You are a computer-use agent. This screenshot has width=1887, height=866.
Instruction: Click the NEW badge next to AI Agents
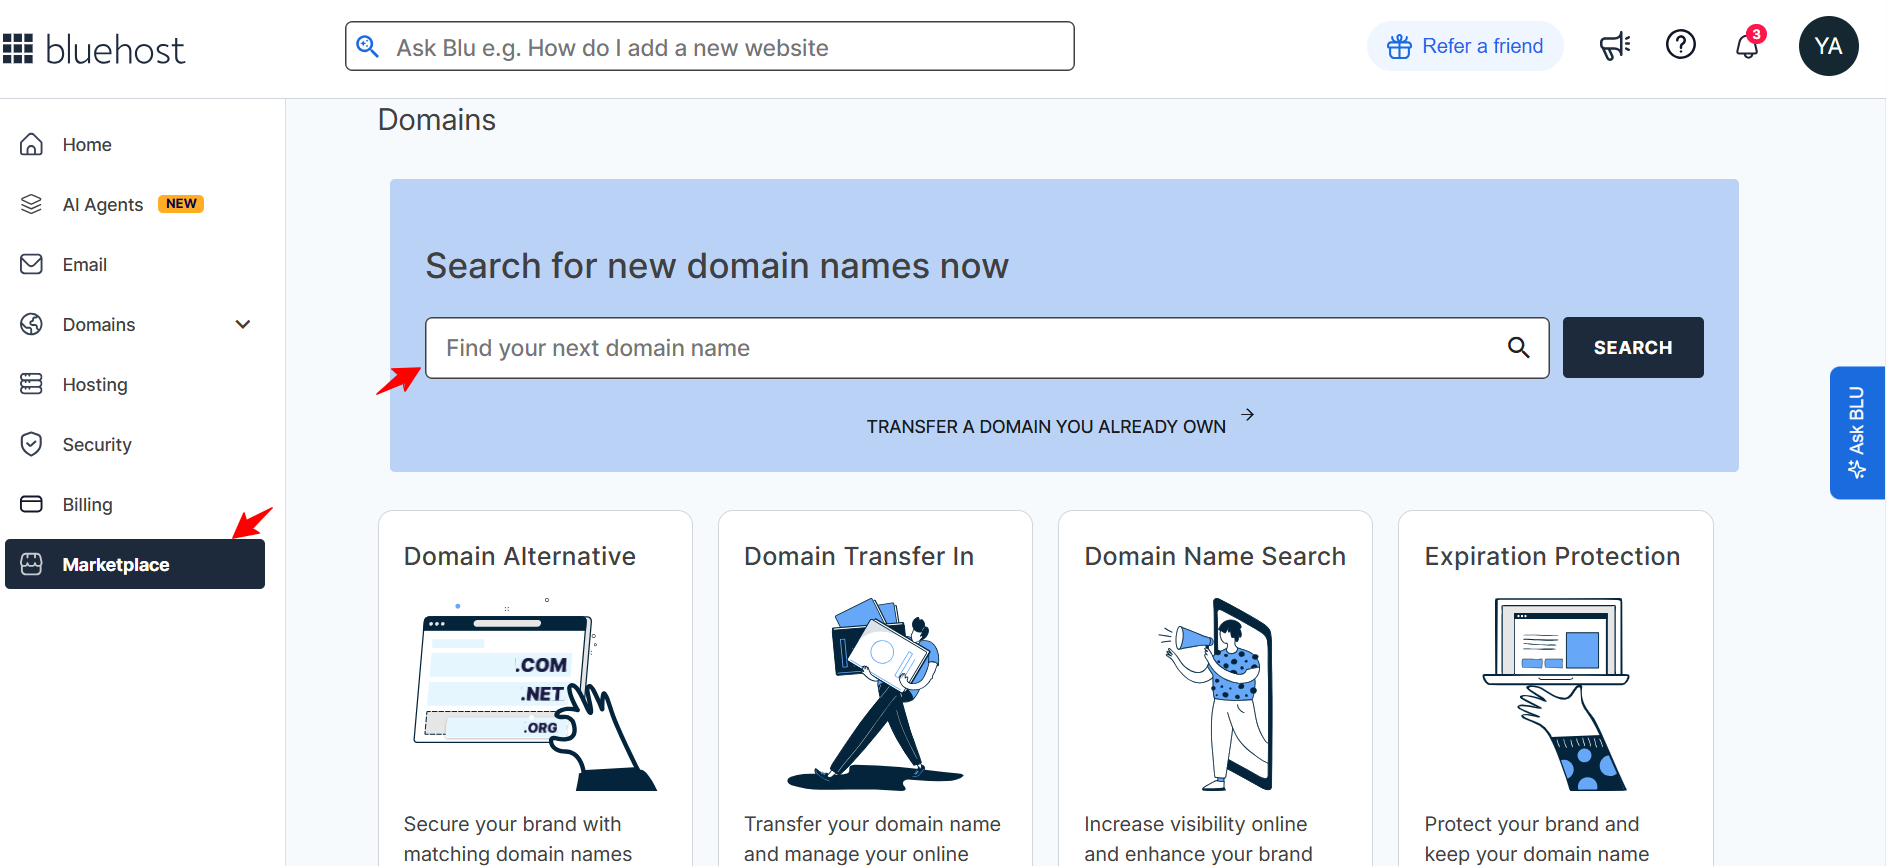pyautogui.click(x=181, y=204)
